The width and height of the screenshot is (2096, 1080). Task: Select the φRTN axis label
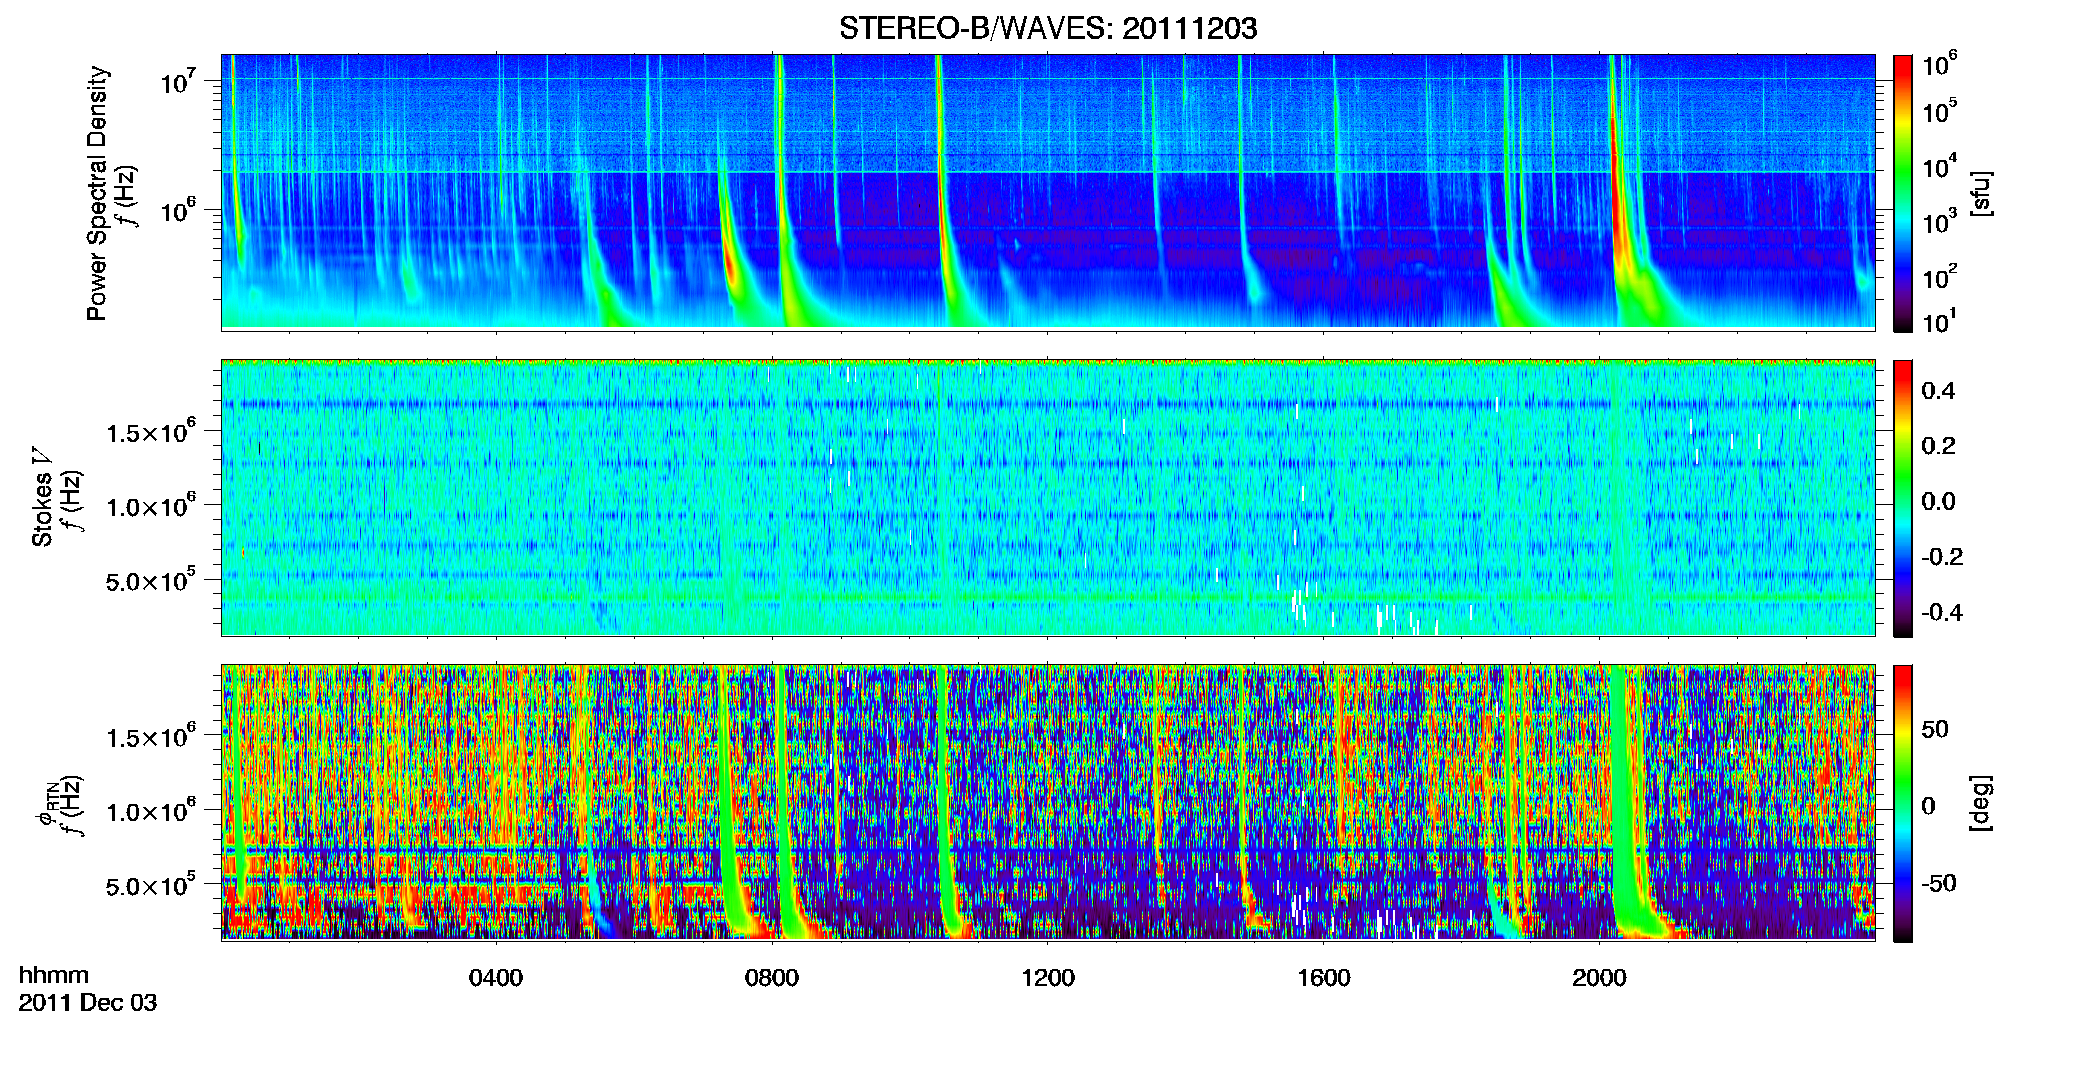(x=47, y=803)
